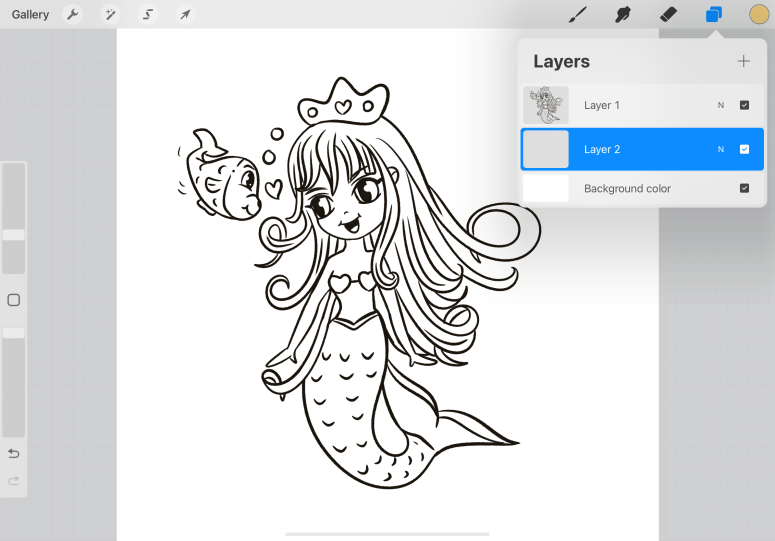This screenshot has height=541, width=775.
Task: Add a new layer with plus
Action: pos(743,61)
